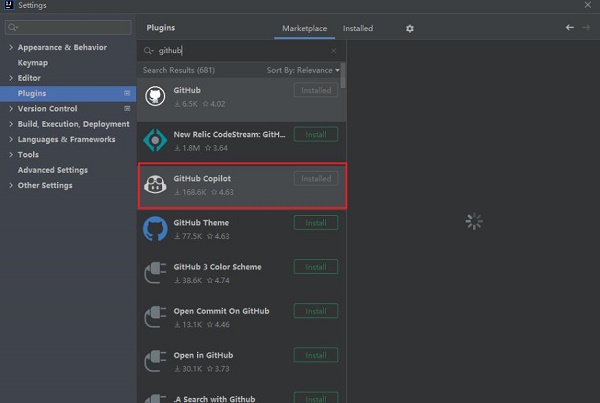Navigate forward using the right arrow

586,28
